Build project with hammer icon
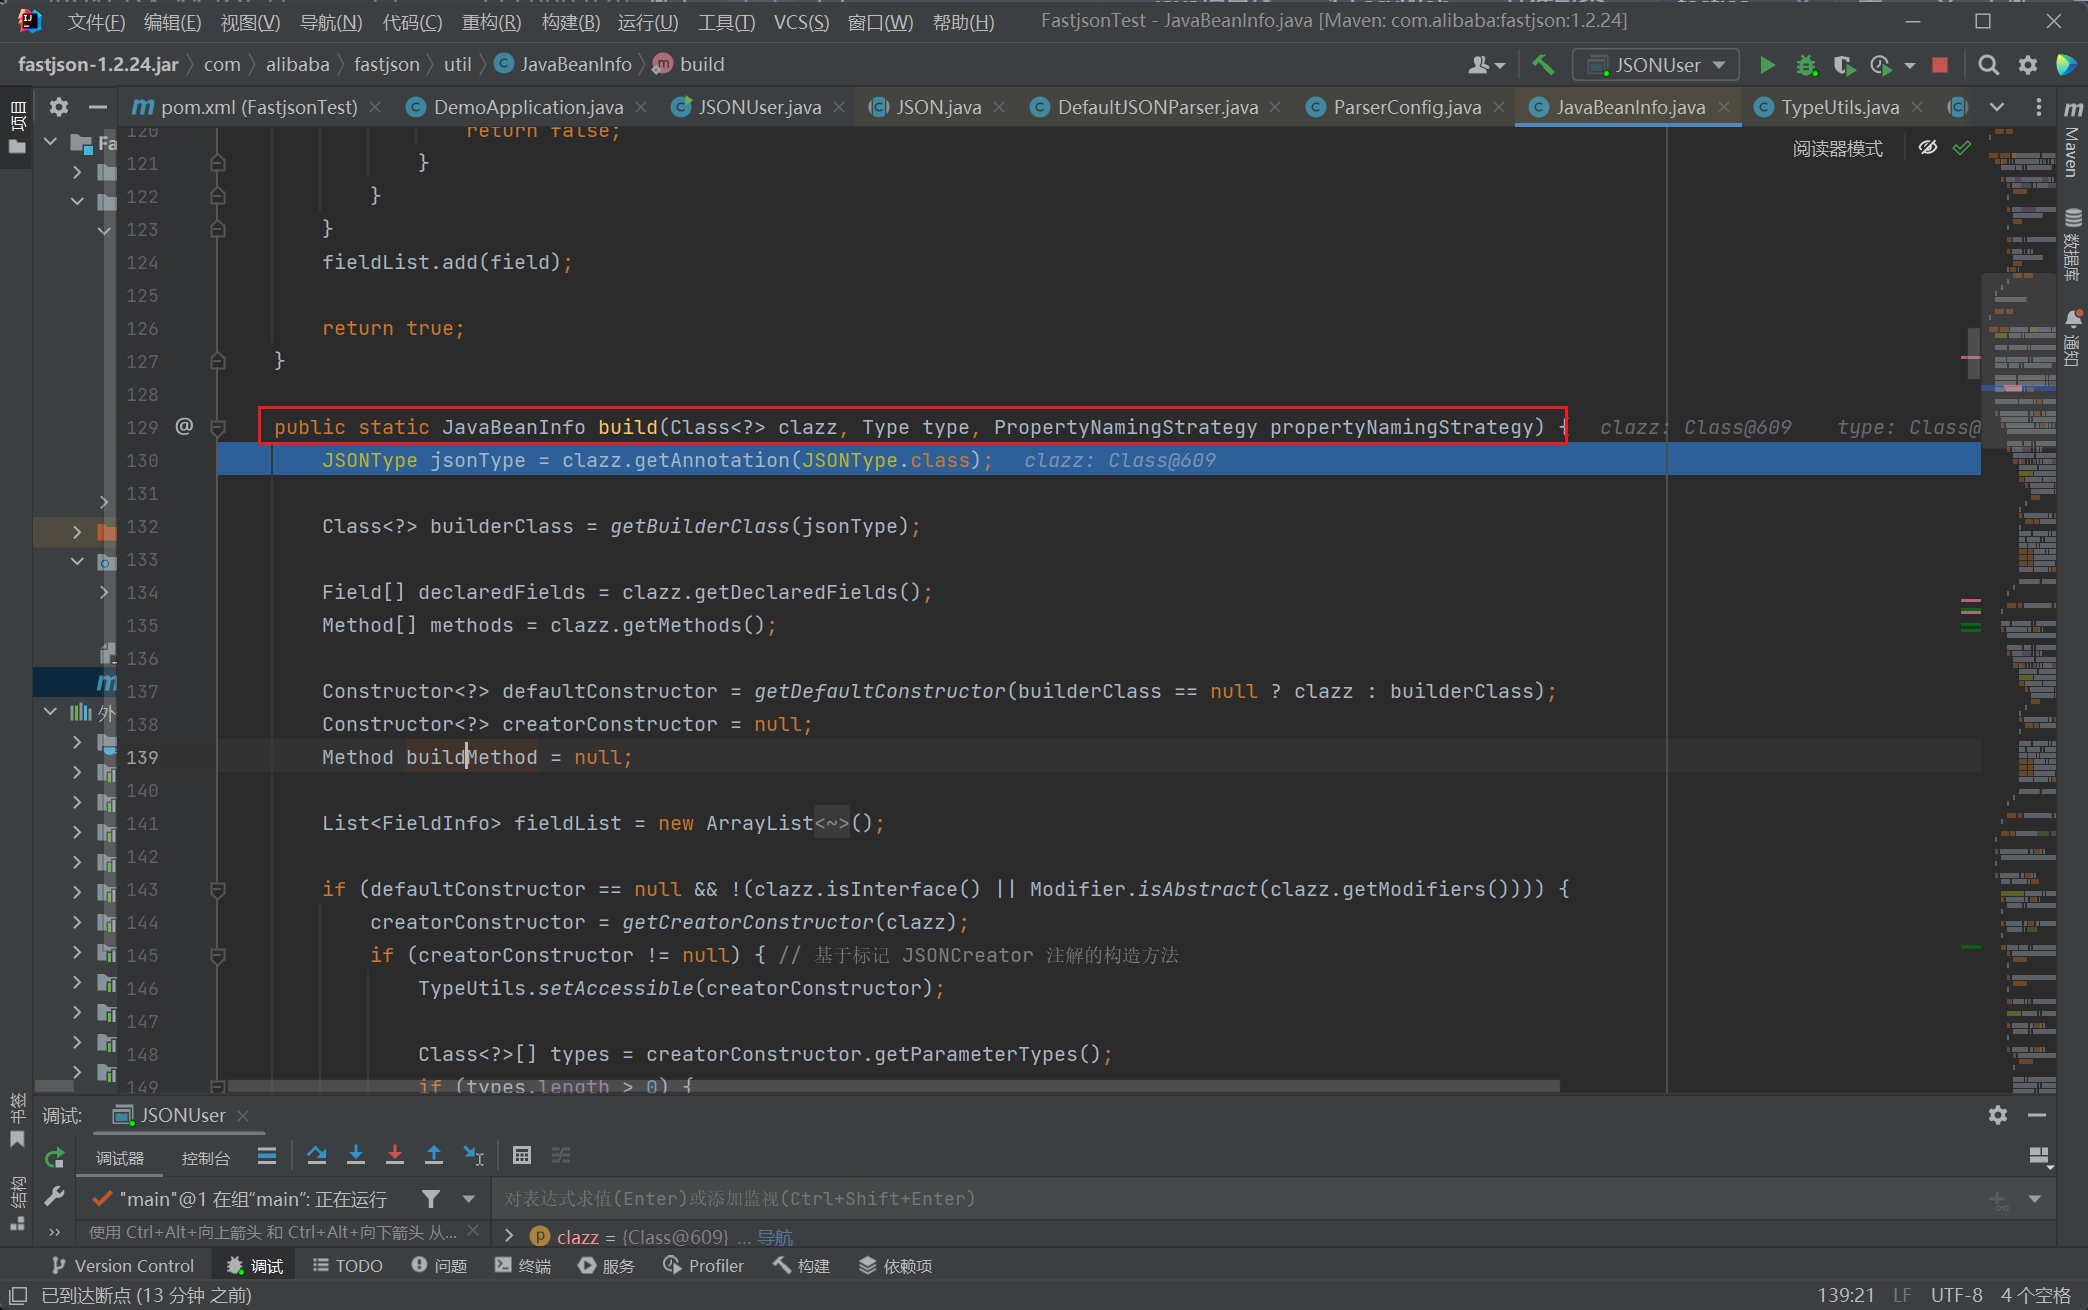The image size is (2088, 1310). 1543,65
